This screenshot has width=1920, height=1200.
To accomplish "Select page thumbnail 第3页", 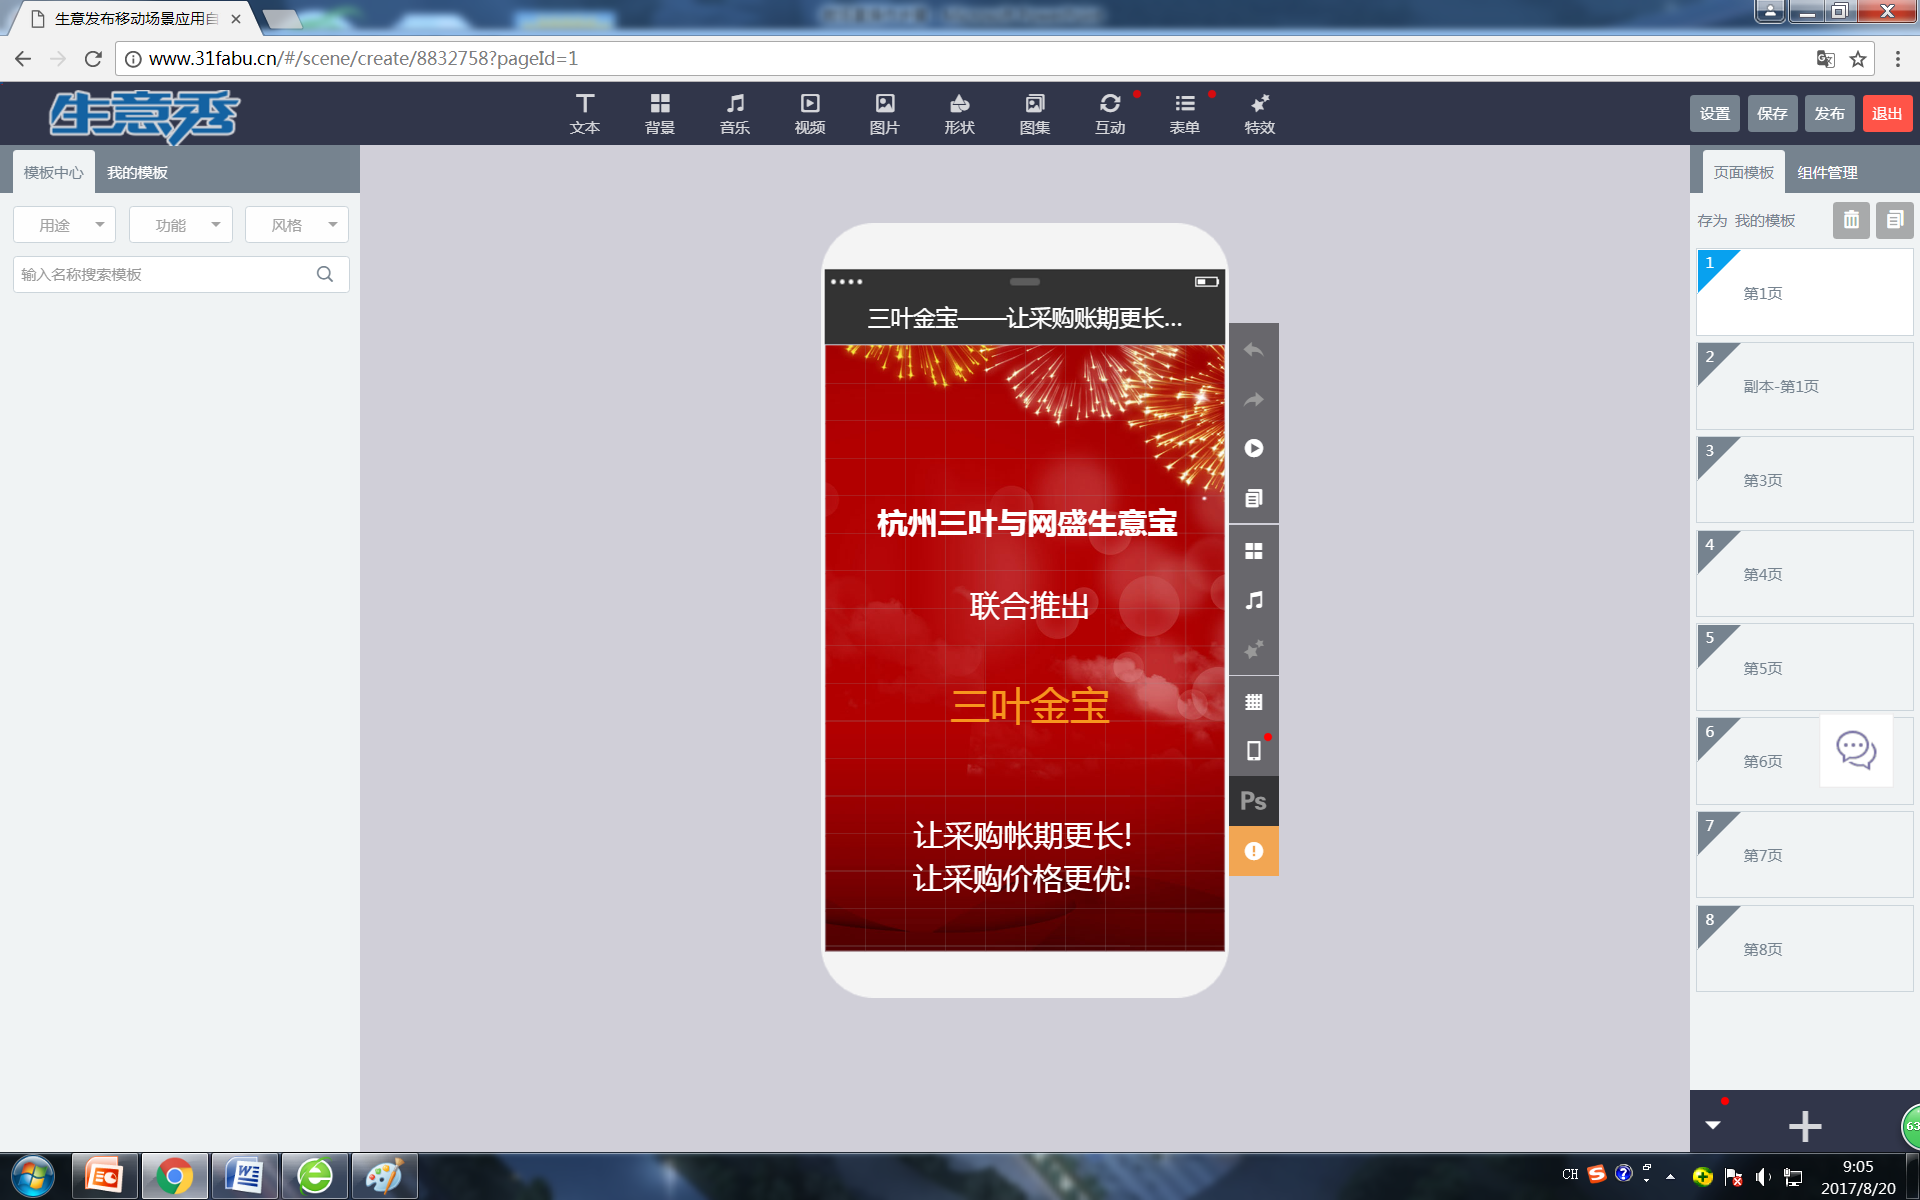I will point(1805,480).
